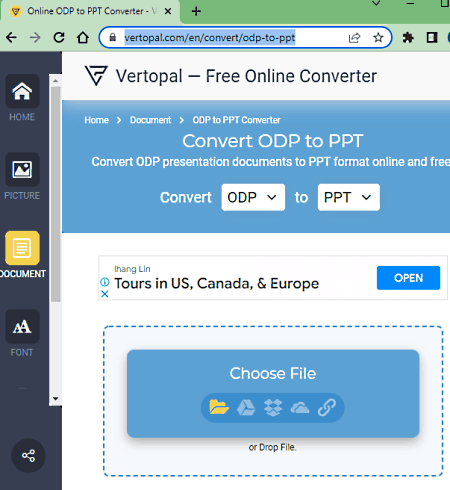Open browser extensions menu
The image size is (450, 490).
click(x=408, y=37)
